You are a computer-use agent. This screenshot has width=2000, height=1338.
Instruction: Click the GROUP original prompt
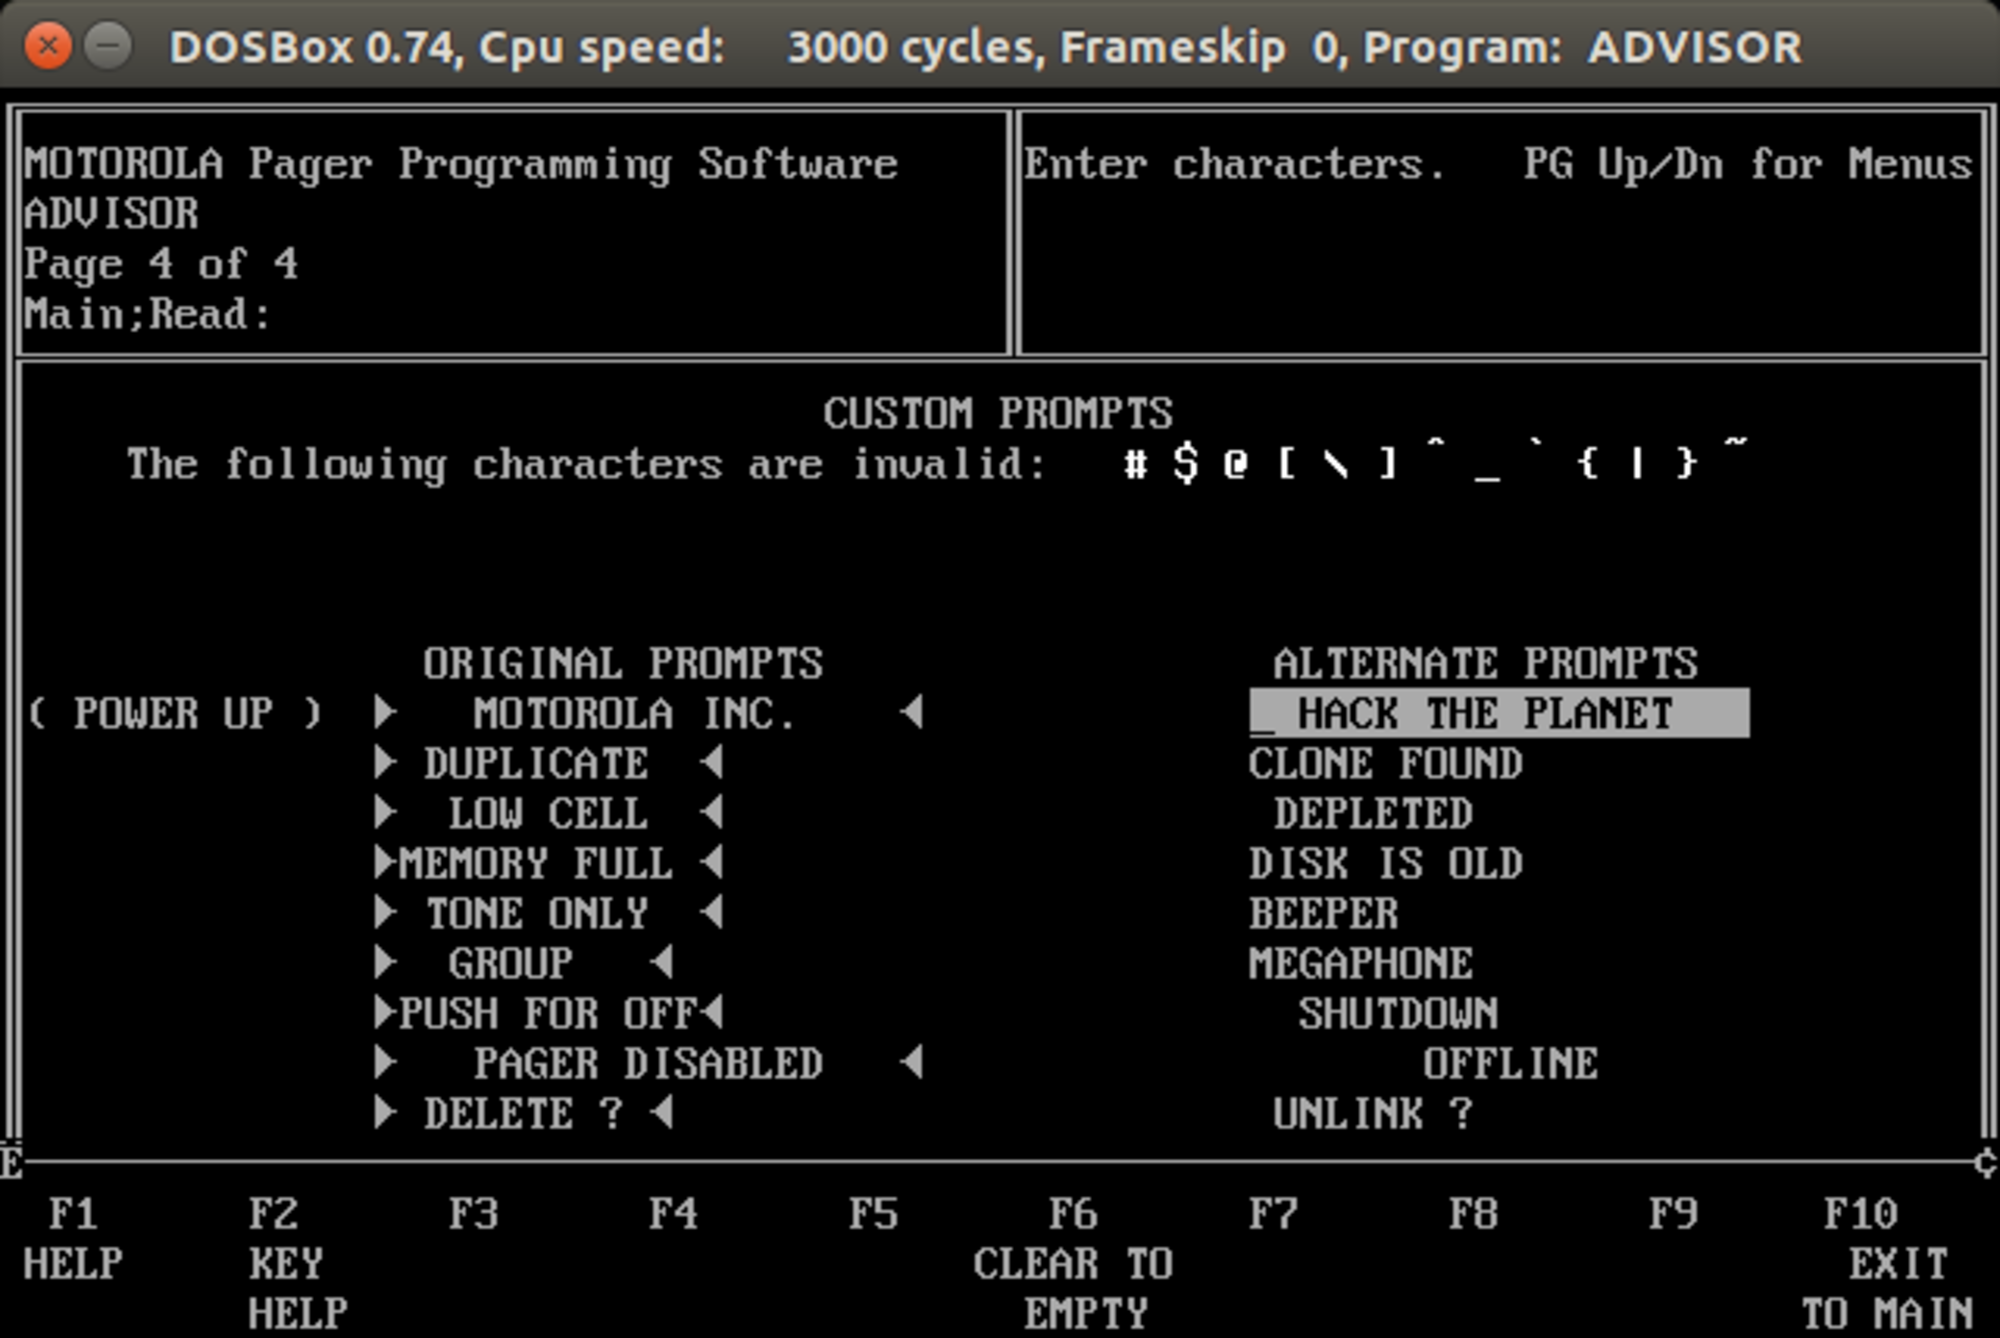click(511, 964)
